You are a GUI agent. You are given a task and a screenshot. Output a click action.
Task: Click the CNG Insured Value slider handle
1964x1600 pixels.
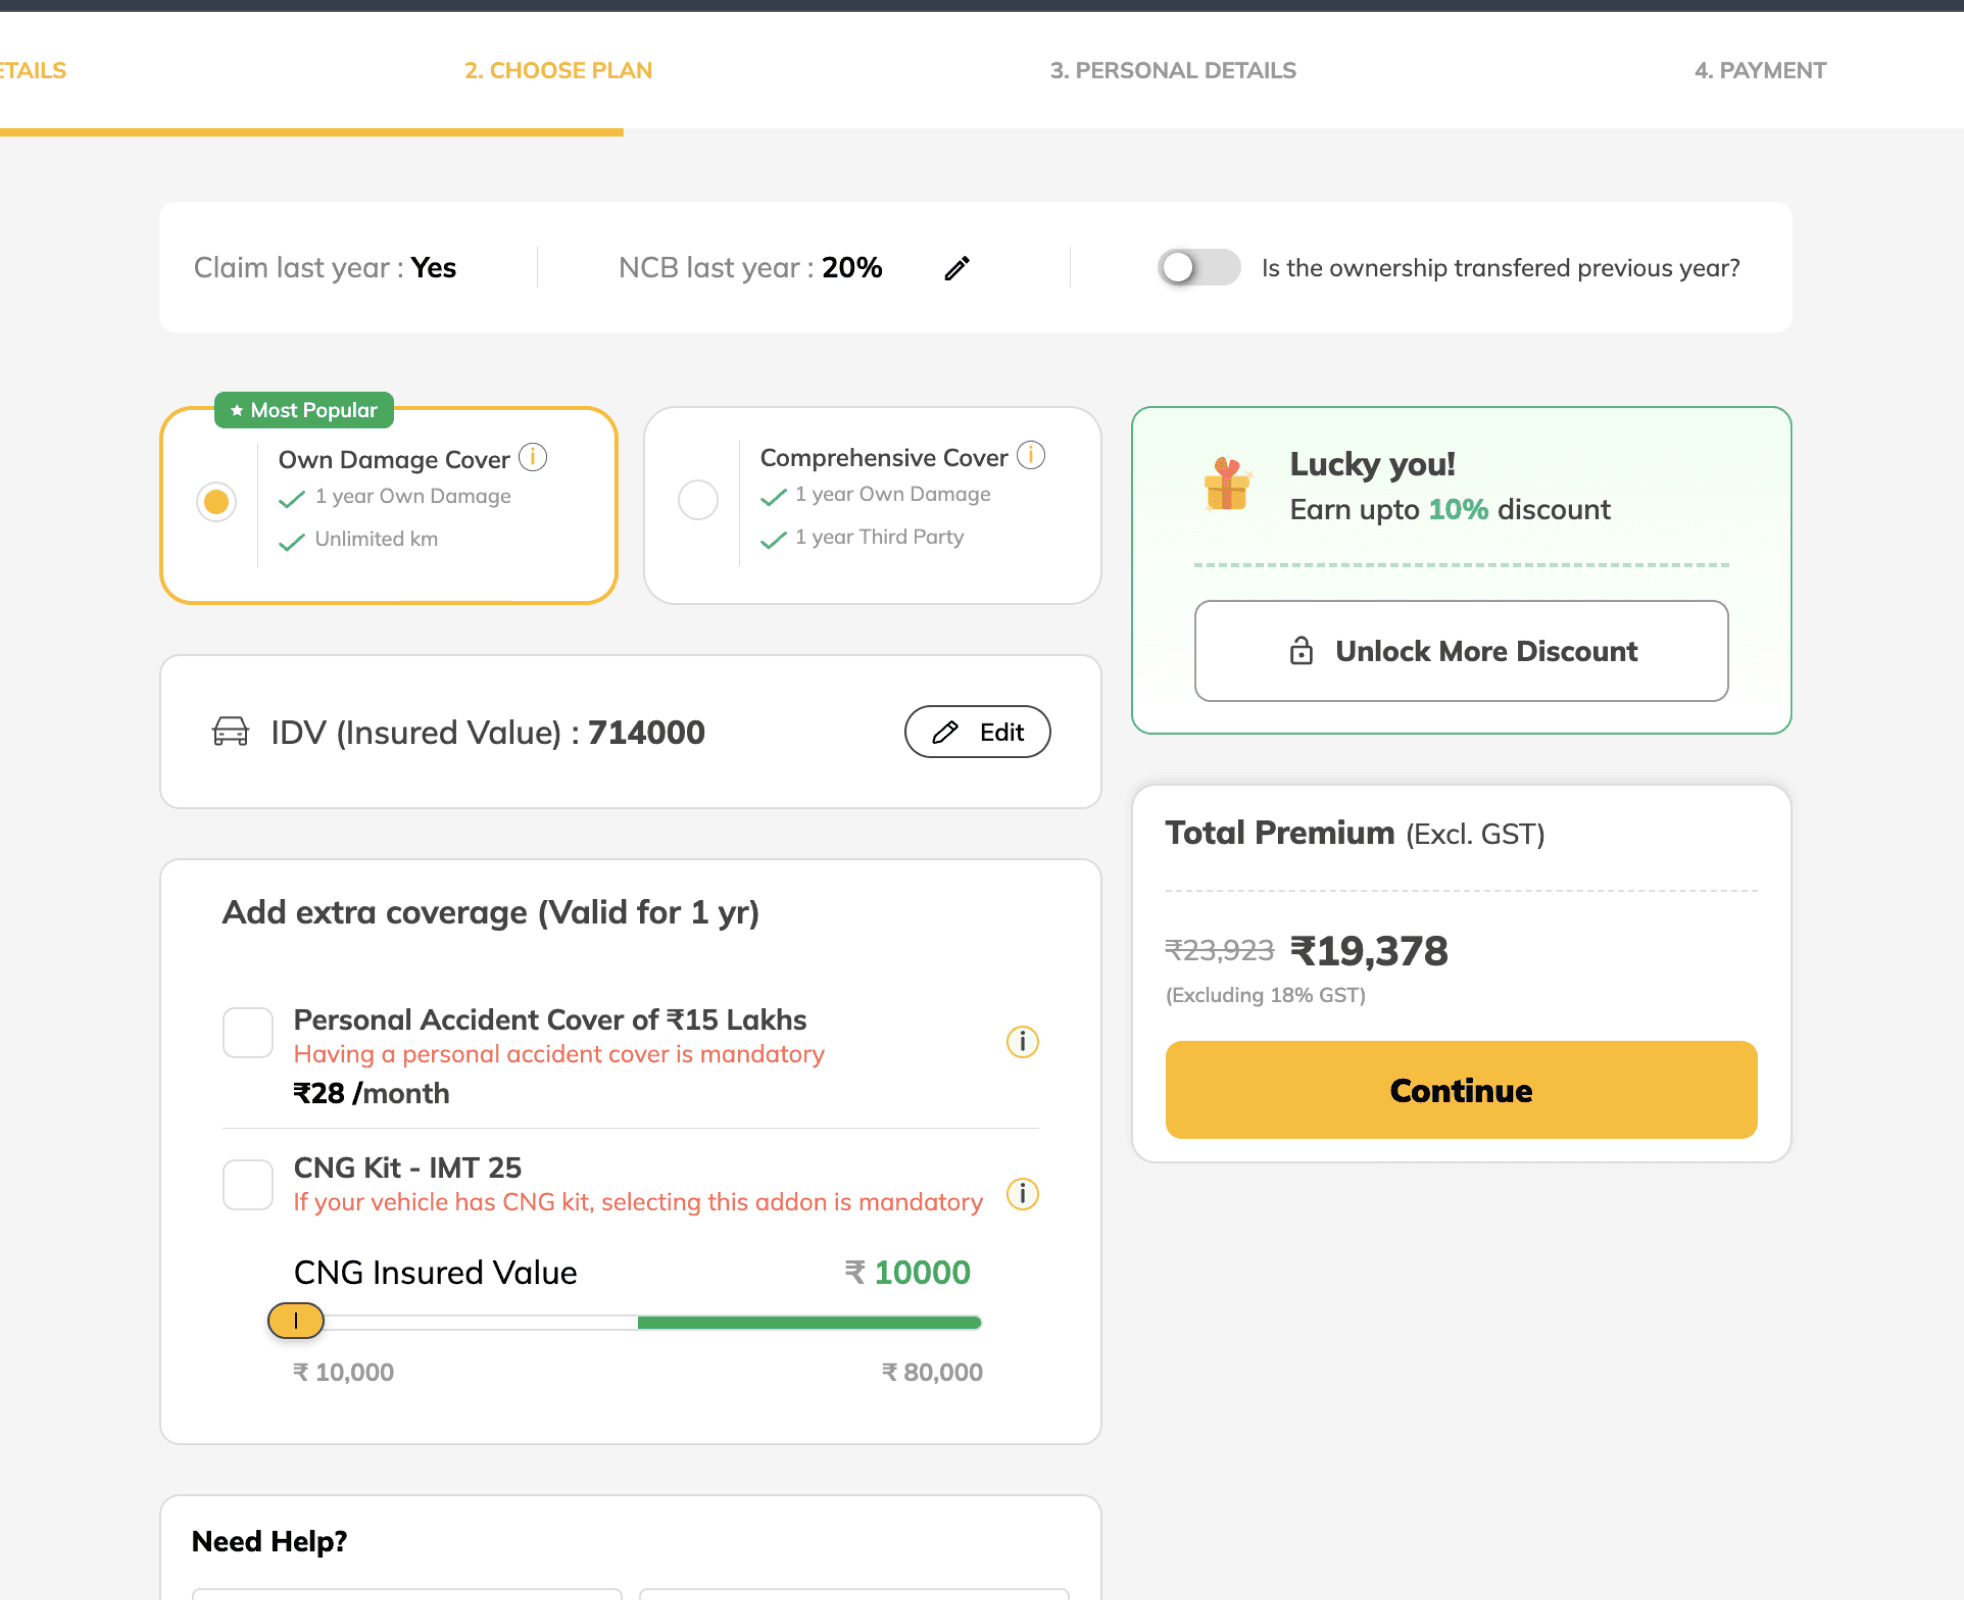(296, 1321)
